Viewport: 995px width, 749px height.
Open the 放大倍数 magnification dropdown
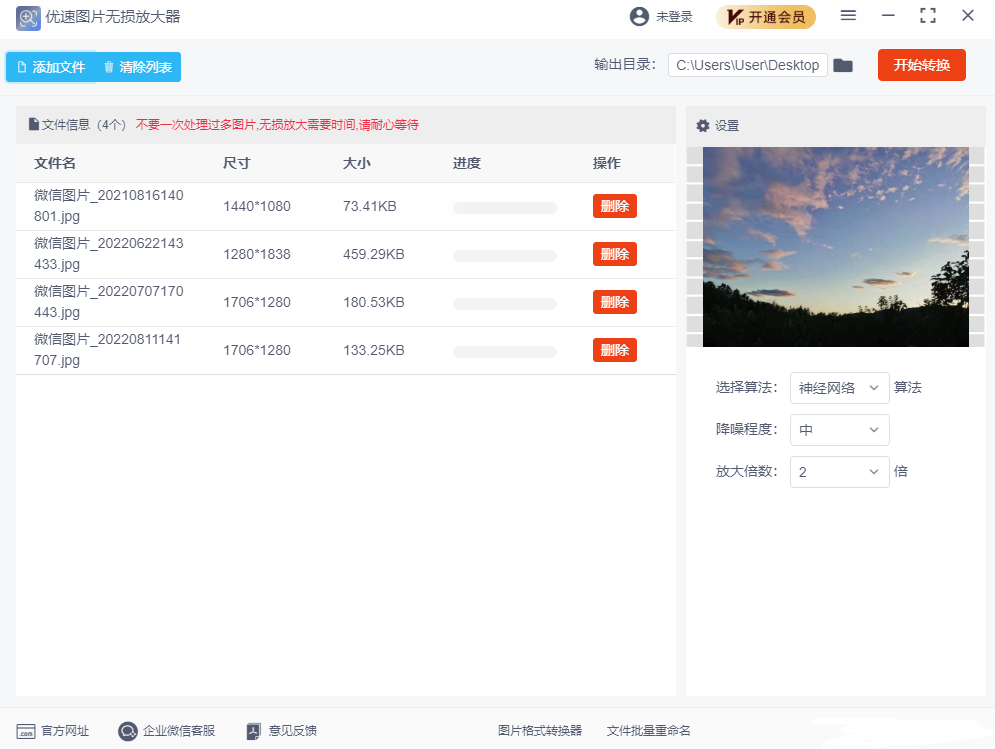pos(839,471)
